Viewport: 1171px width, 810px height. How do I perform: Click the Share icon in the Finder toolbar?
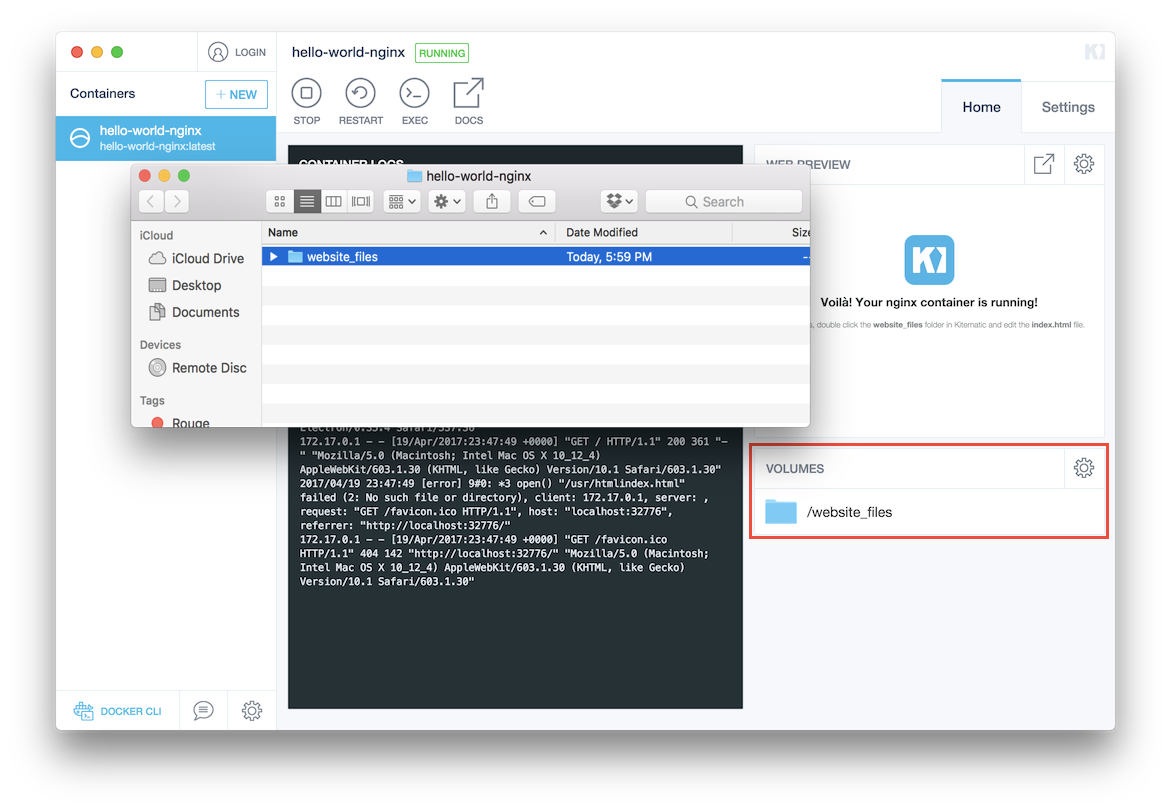tap(491, 201)
